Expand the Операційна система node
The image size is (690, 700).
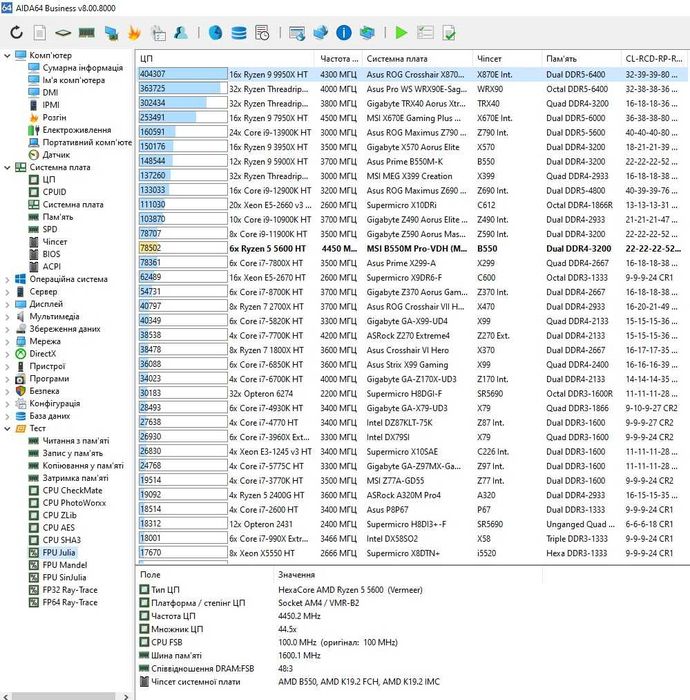click(x=7, y=279)
